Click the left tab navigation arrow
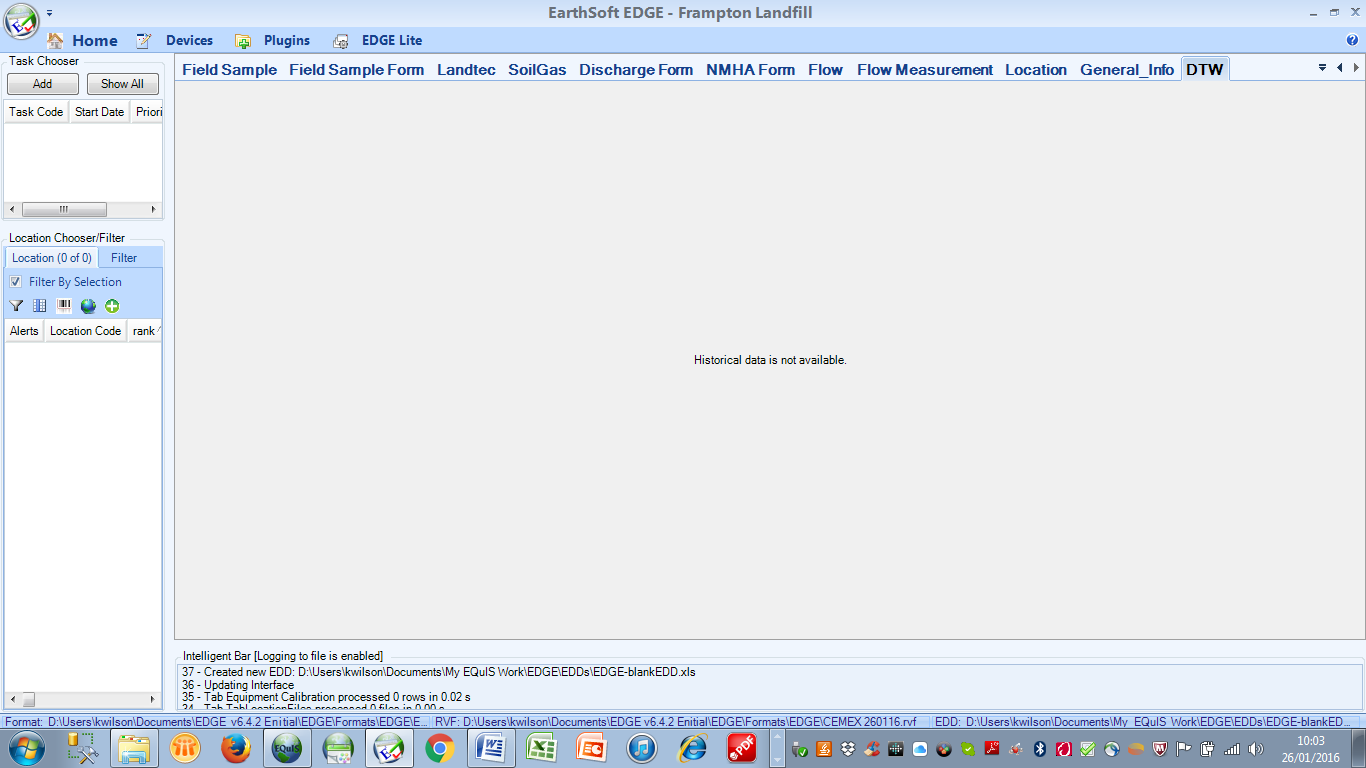The width and height of the screenshot is (1366, 768). (1340, 68)
